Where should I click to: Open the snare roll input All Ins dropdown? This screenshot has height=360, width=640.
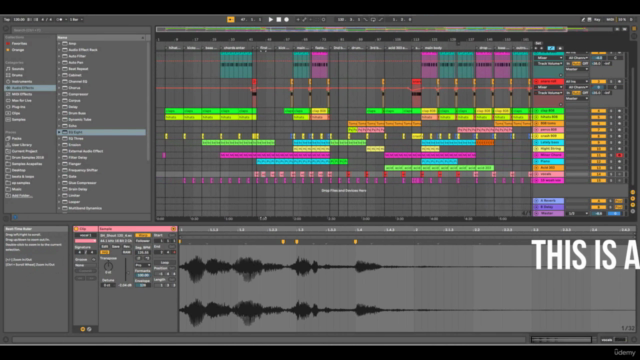[x=576, y=82]
